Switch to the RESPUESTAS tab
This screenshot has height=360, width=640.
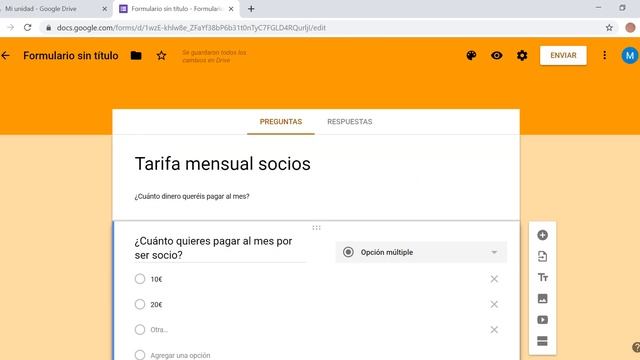click(349, 122)
